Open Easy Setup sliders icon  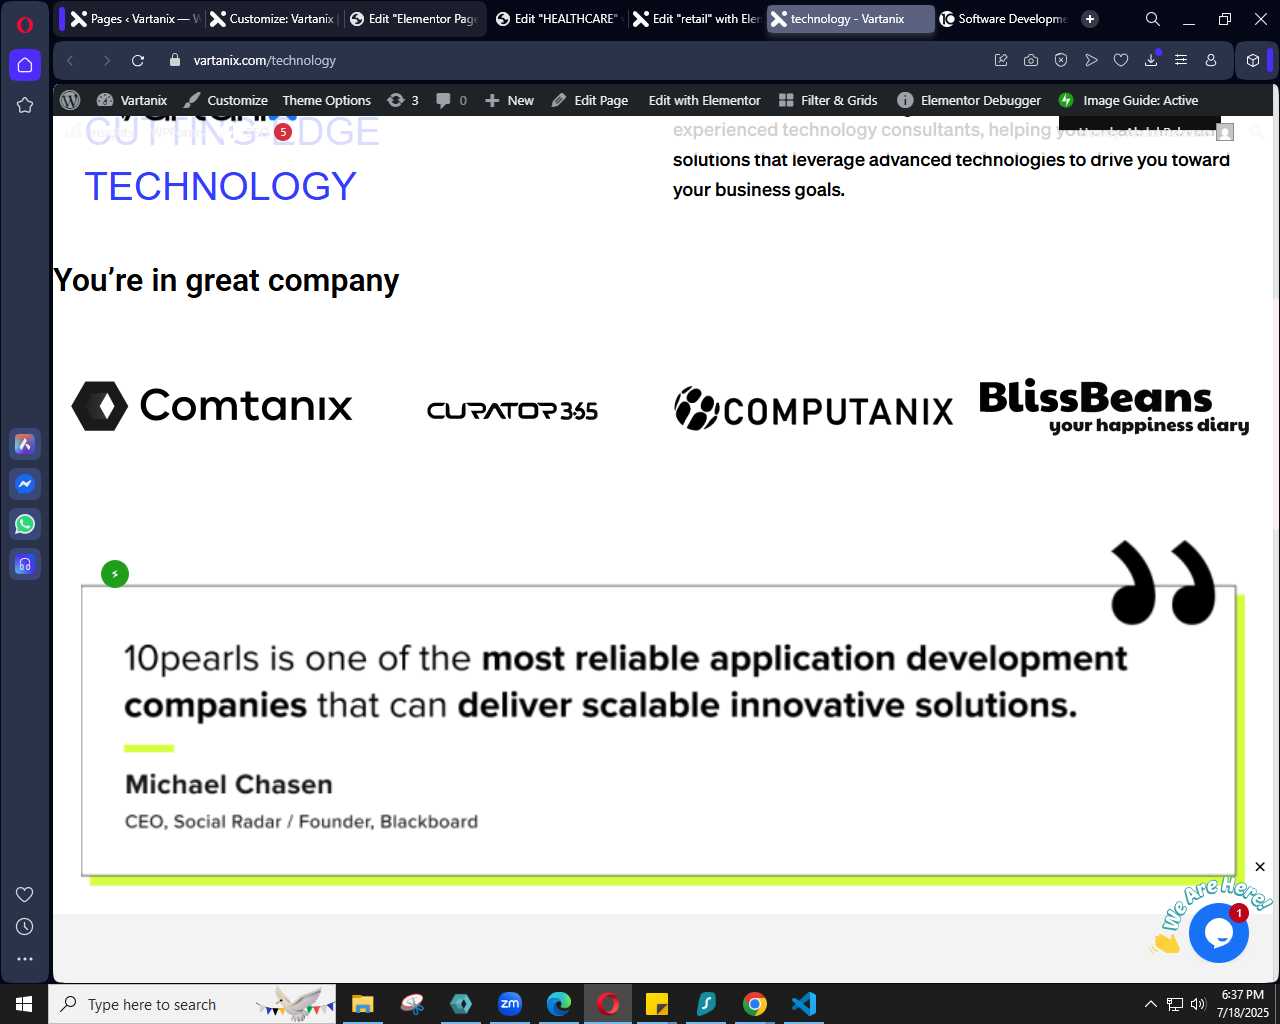tap(1181, 60)
